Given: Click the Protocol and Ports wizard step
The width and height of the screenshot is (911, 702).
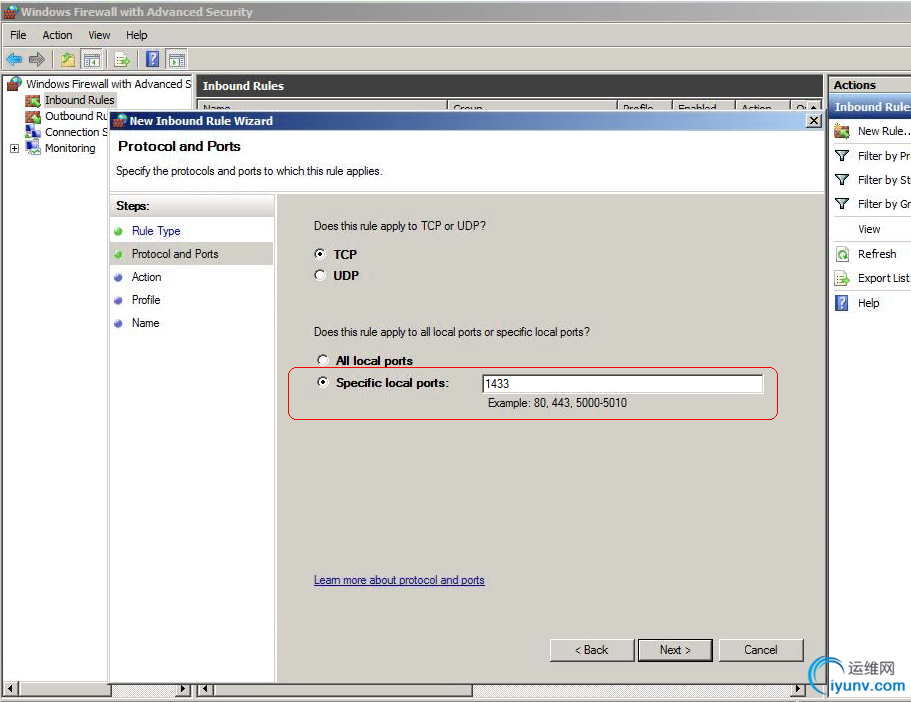Looking at the screenshot, I should (175, 254).
